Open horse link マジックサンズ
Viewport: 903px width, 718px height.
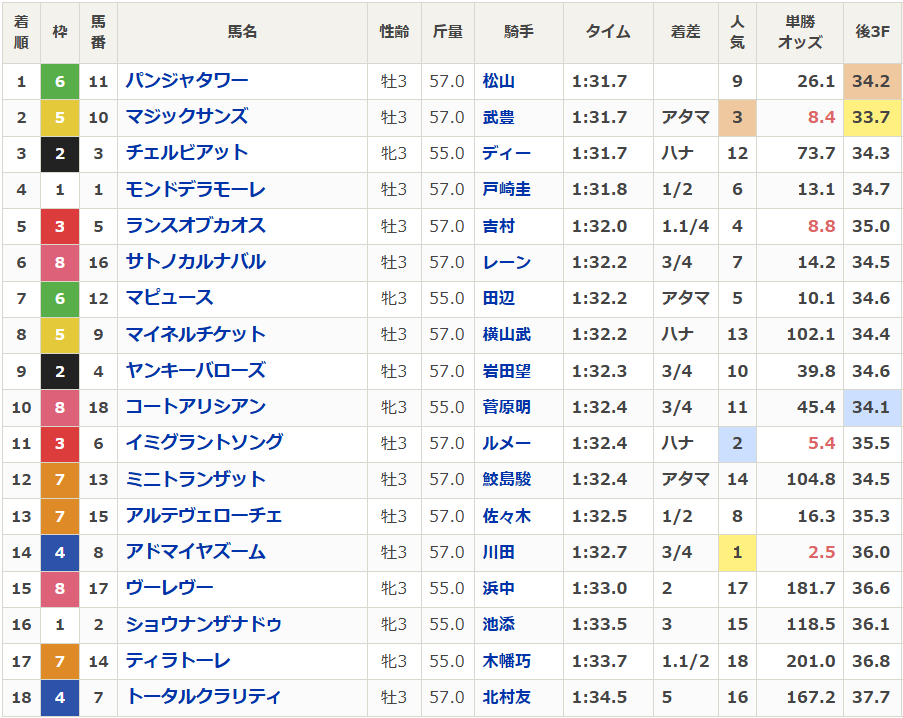187,117
